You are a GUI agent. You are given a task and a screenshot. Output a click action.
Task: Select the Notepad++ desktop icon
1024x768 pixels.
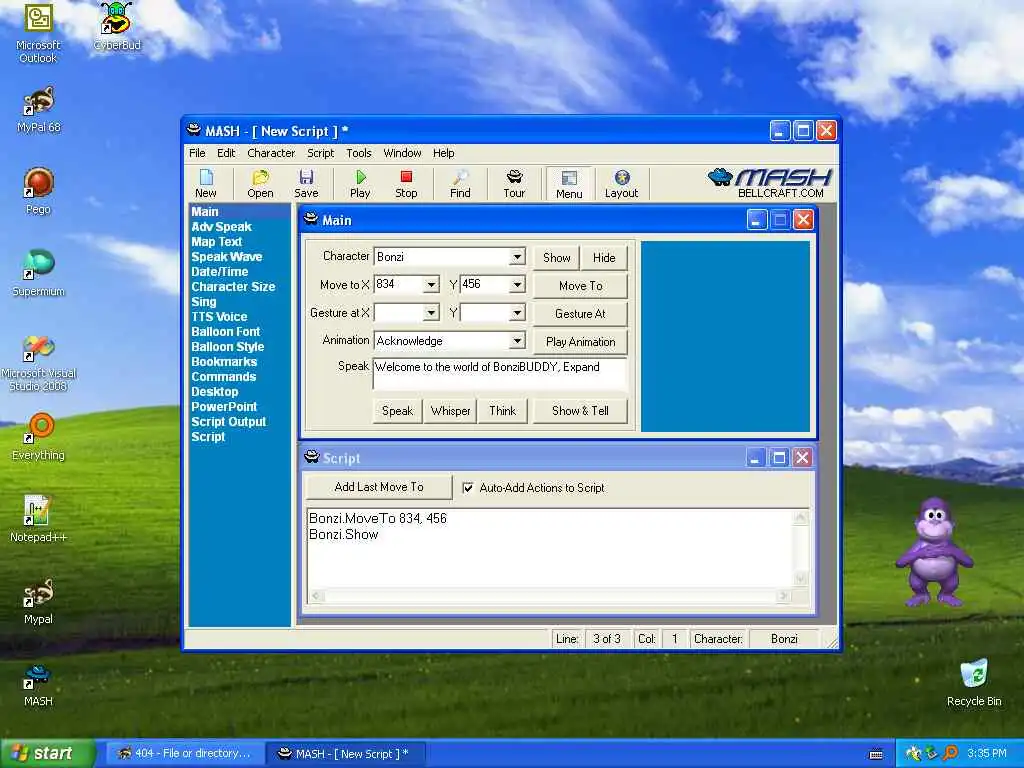39,519
